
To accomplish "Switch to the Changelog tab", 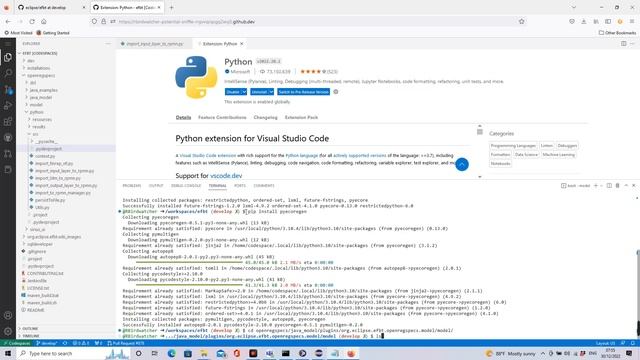I will (x=265, y=118).
